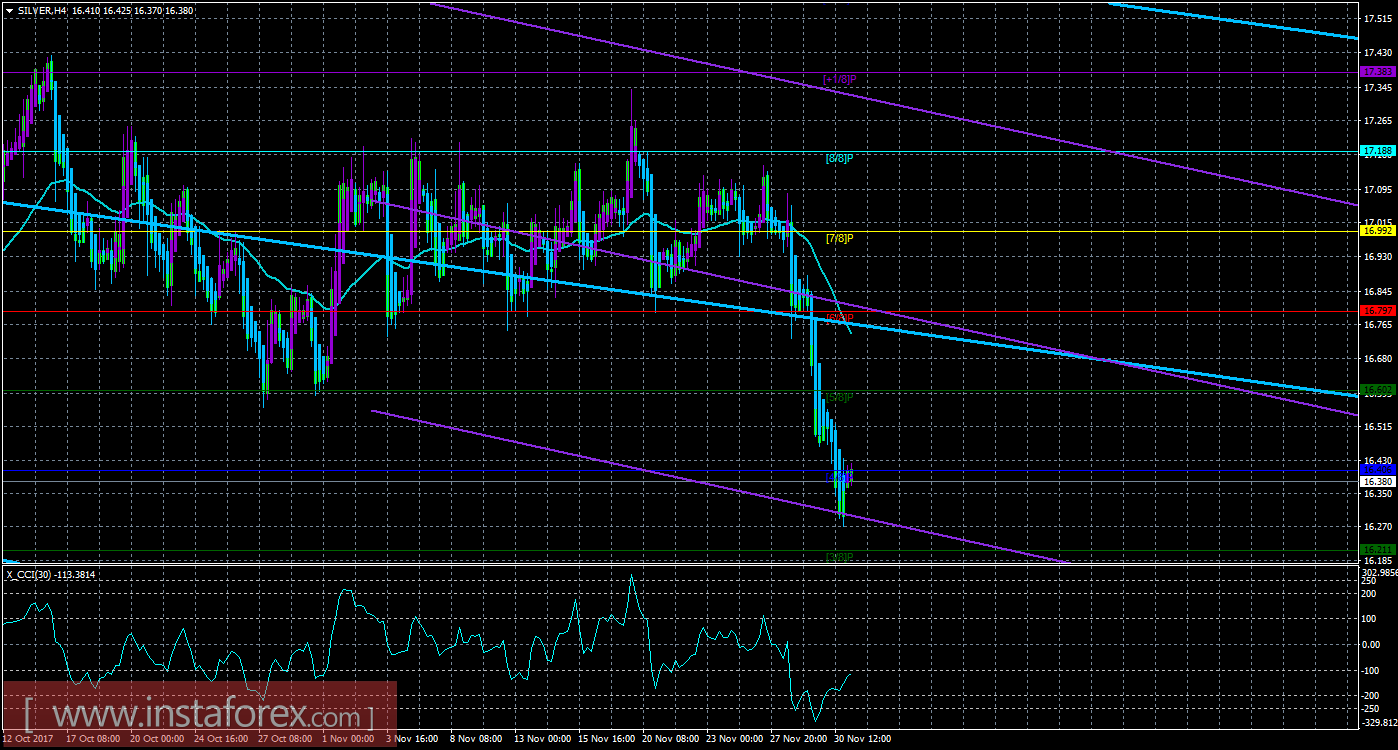Click the [+1/8]P Murrey level label
Image resolution: width=1398 pixels, height=750 pixels.
(838, 79)
